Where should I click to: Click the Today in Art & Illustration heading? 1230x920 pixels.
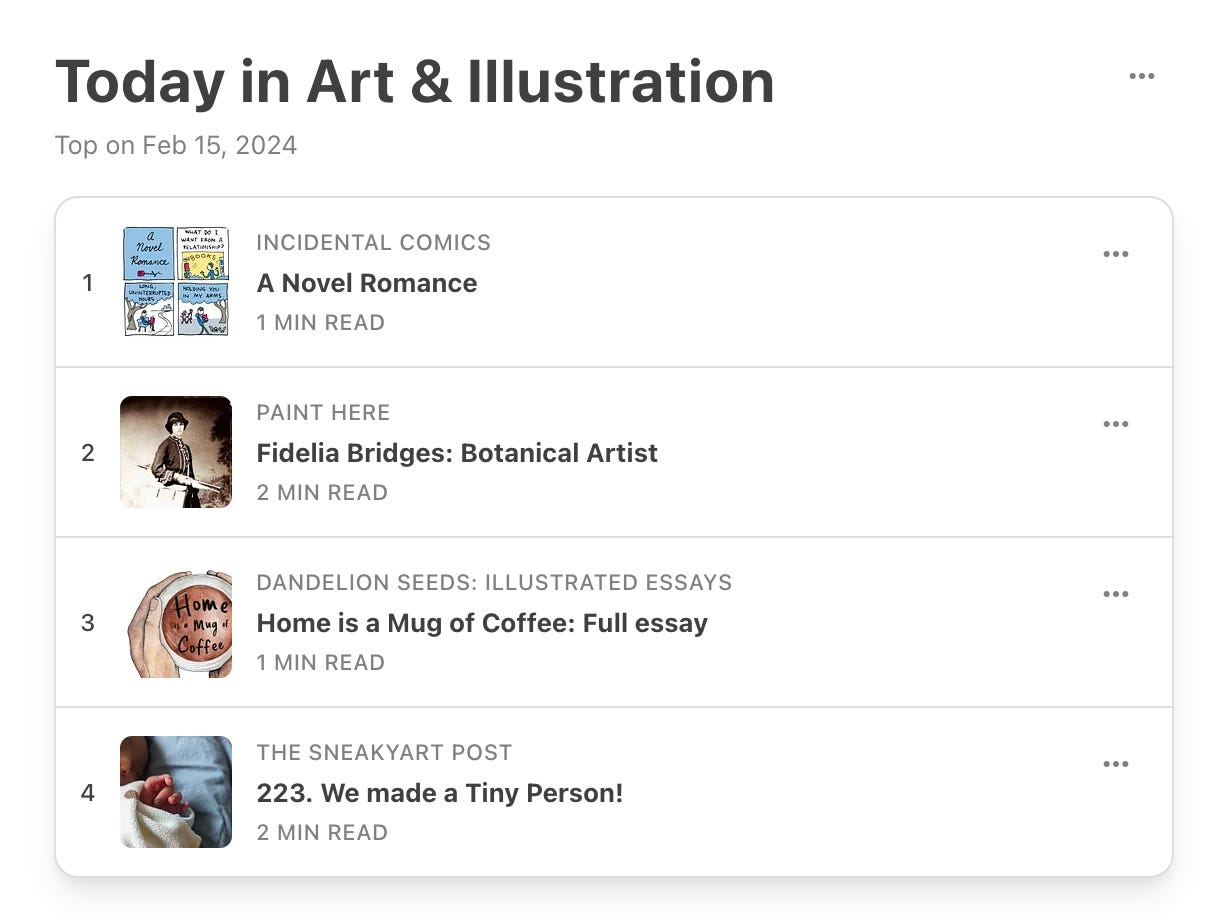point(415,82)
